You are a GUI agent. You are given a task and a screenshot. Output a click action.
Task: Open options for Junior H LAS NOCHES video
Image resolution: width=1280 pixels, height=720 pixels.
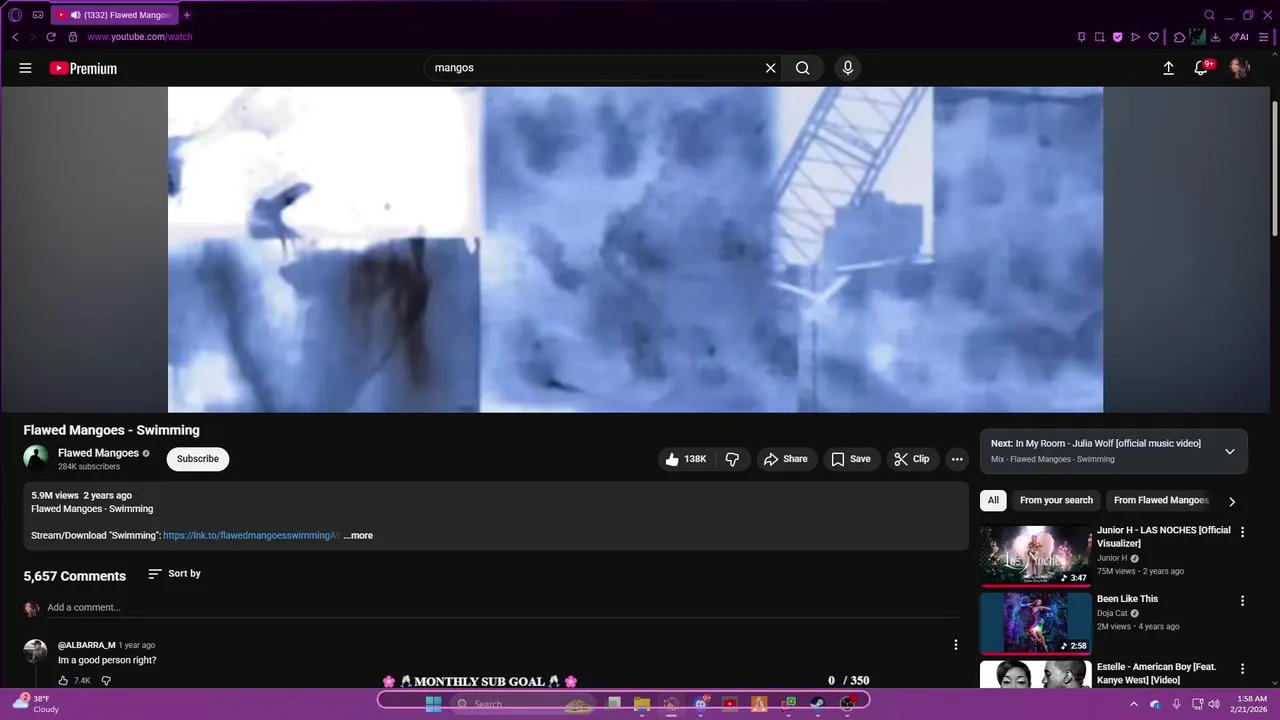[1243, 533]
